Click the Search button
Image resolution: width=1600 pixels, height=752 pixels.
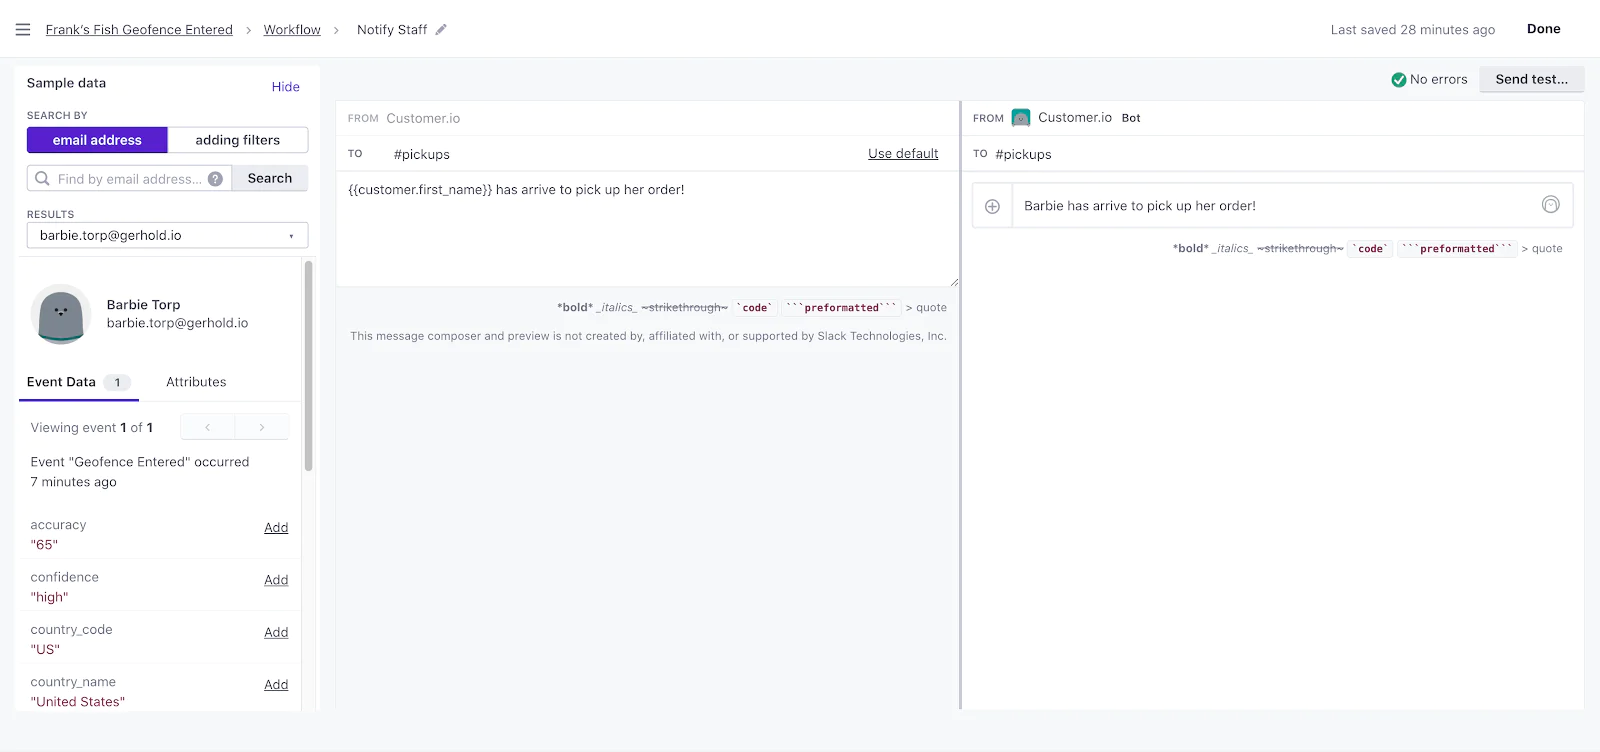270,178
